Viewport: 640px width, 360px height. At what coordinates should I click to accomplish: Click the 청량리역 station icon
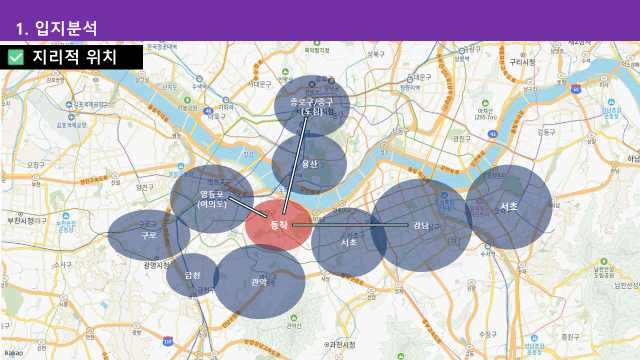point(409,80)
